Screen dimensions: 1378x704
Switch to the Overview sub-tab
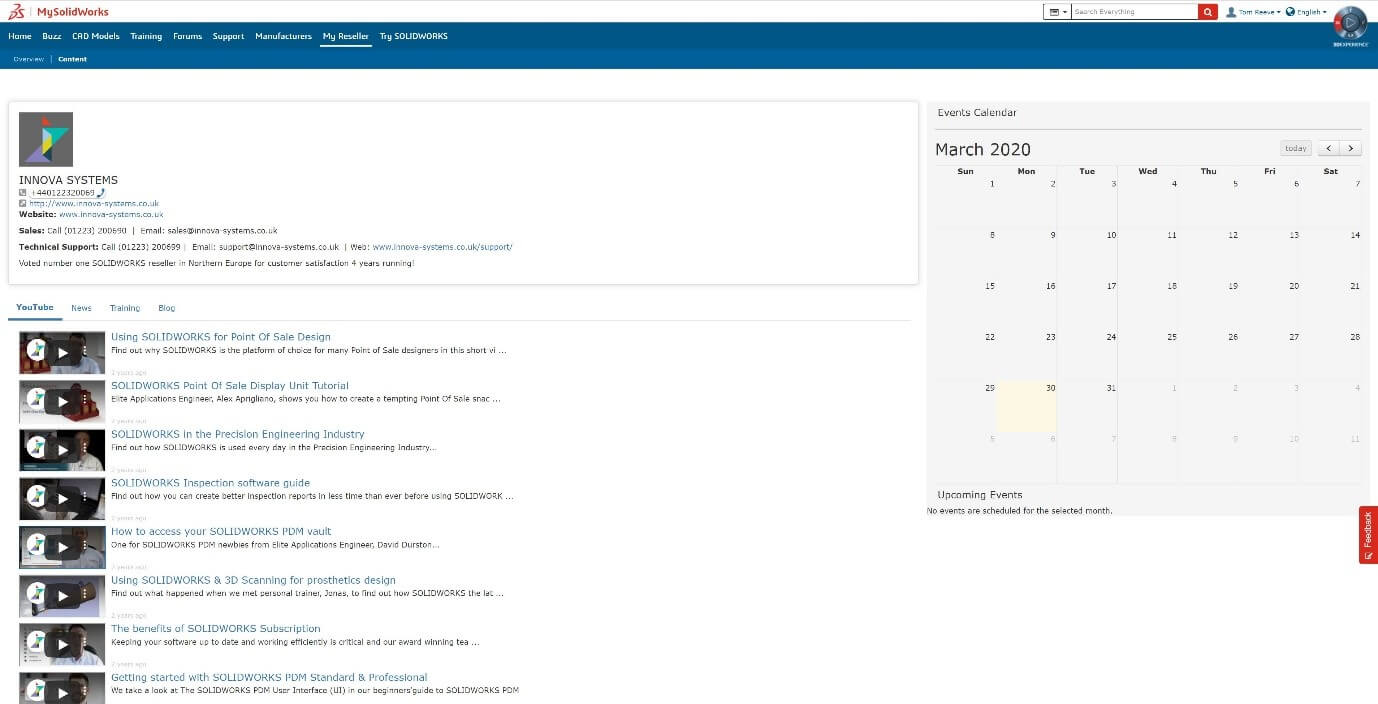point(28,59)
